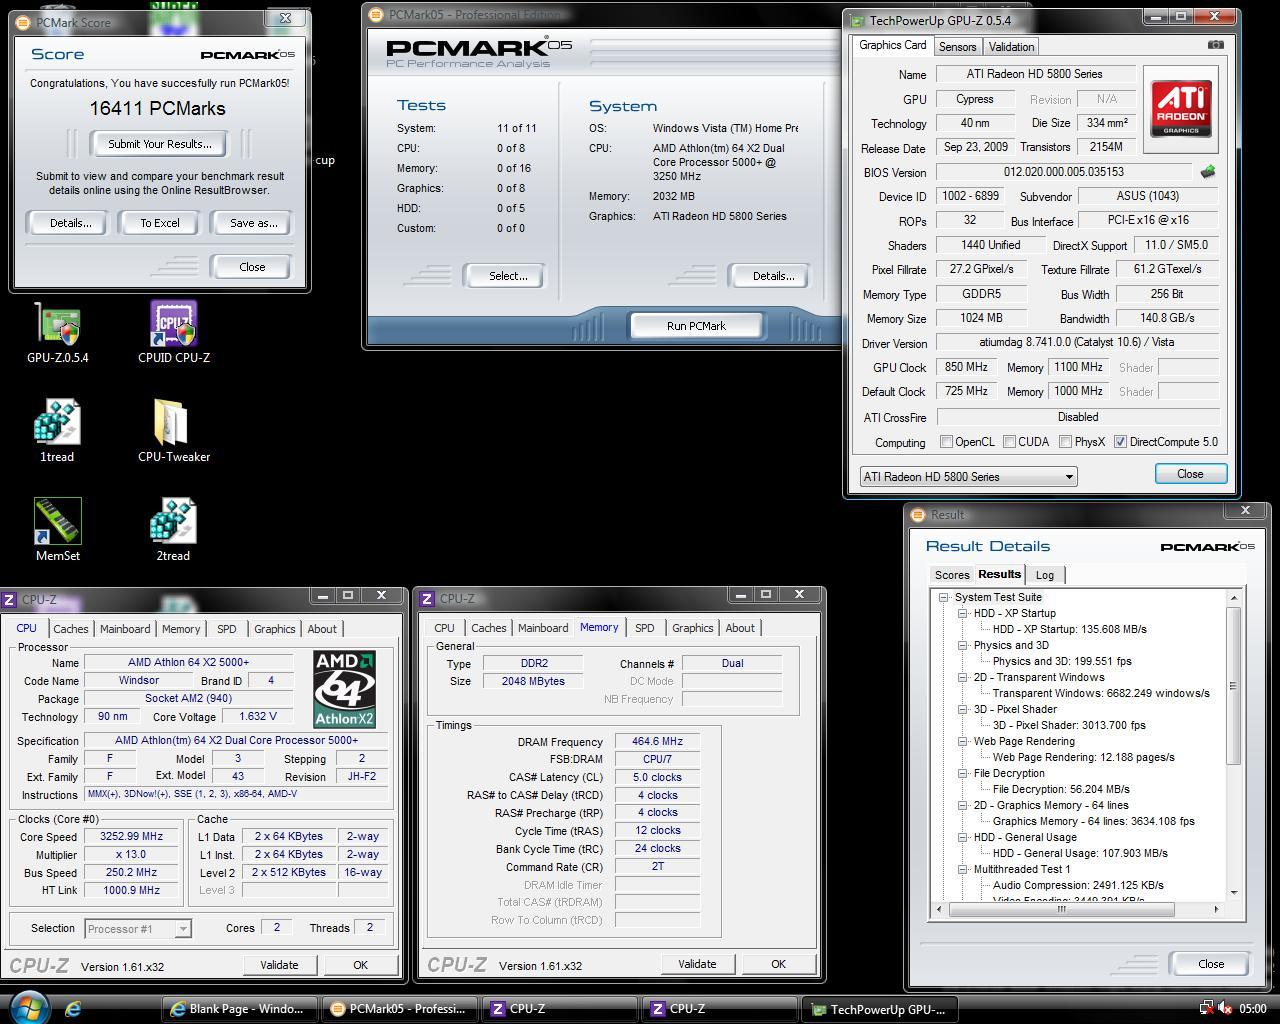Screen dimensions: 1280x1024
Task: Click the Result tree vertical scrollbar
Action: 1234,688
